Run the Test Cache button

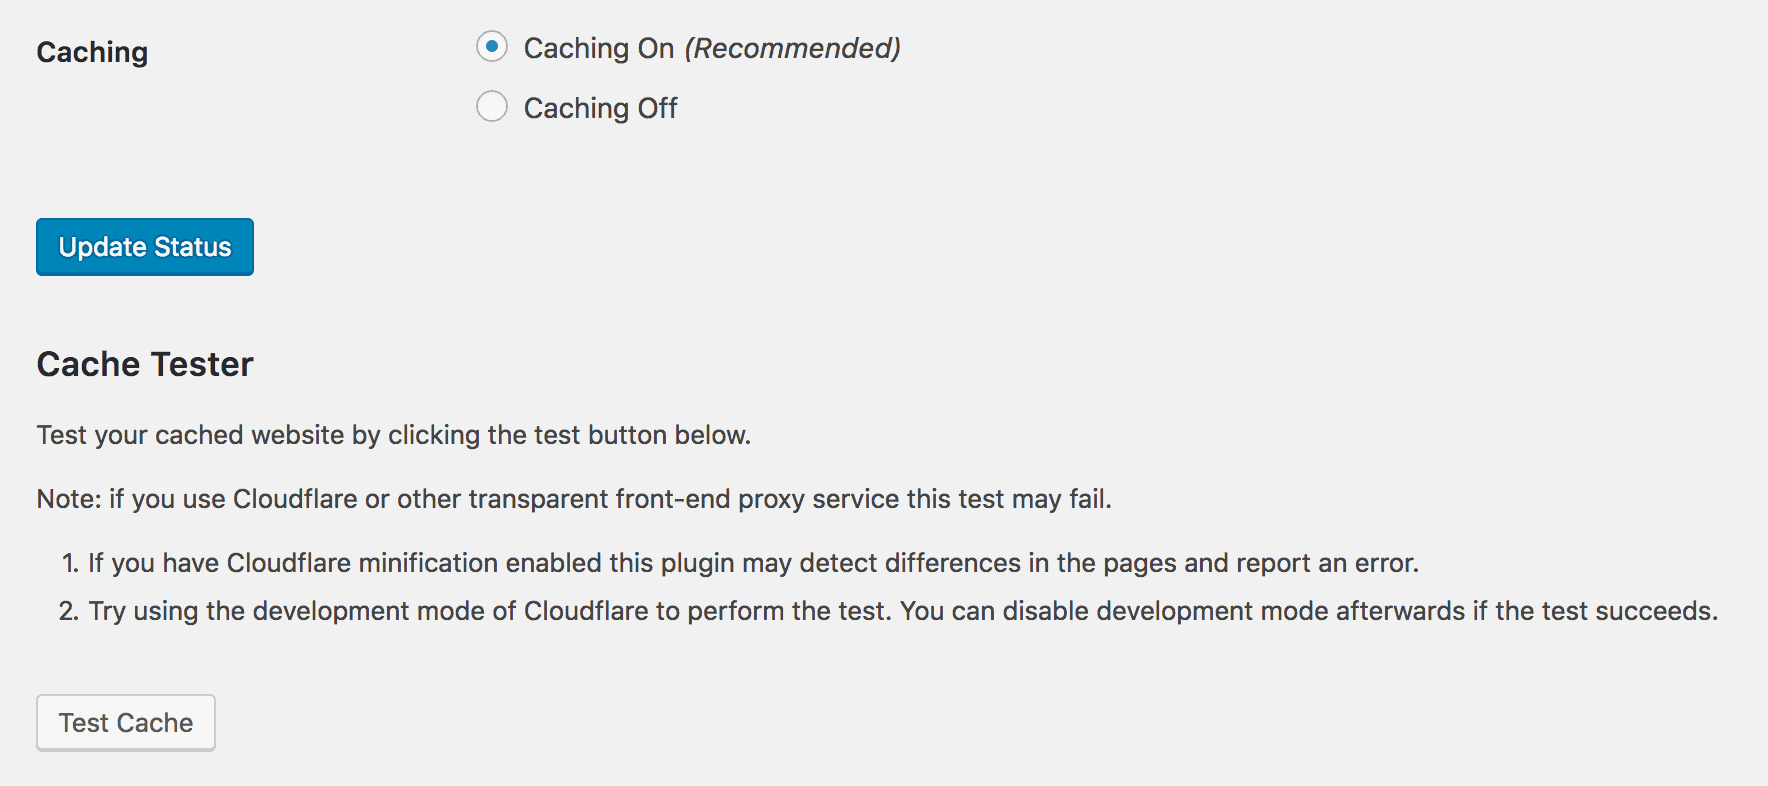click(x=126, y=723)
